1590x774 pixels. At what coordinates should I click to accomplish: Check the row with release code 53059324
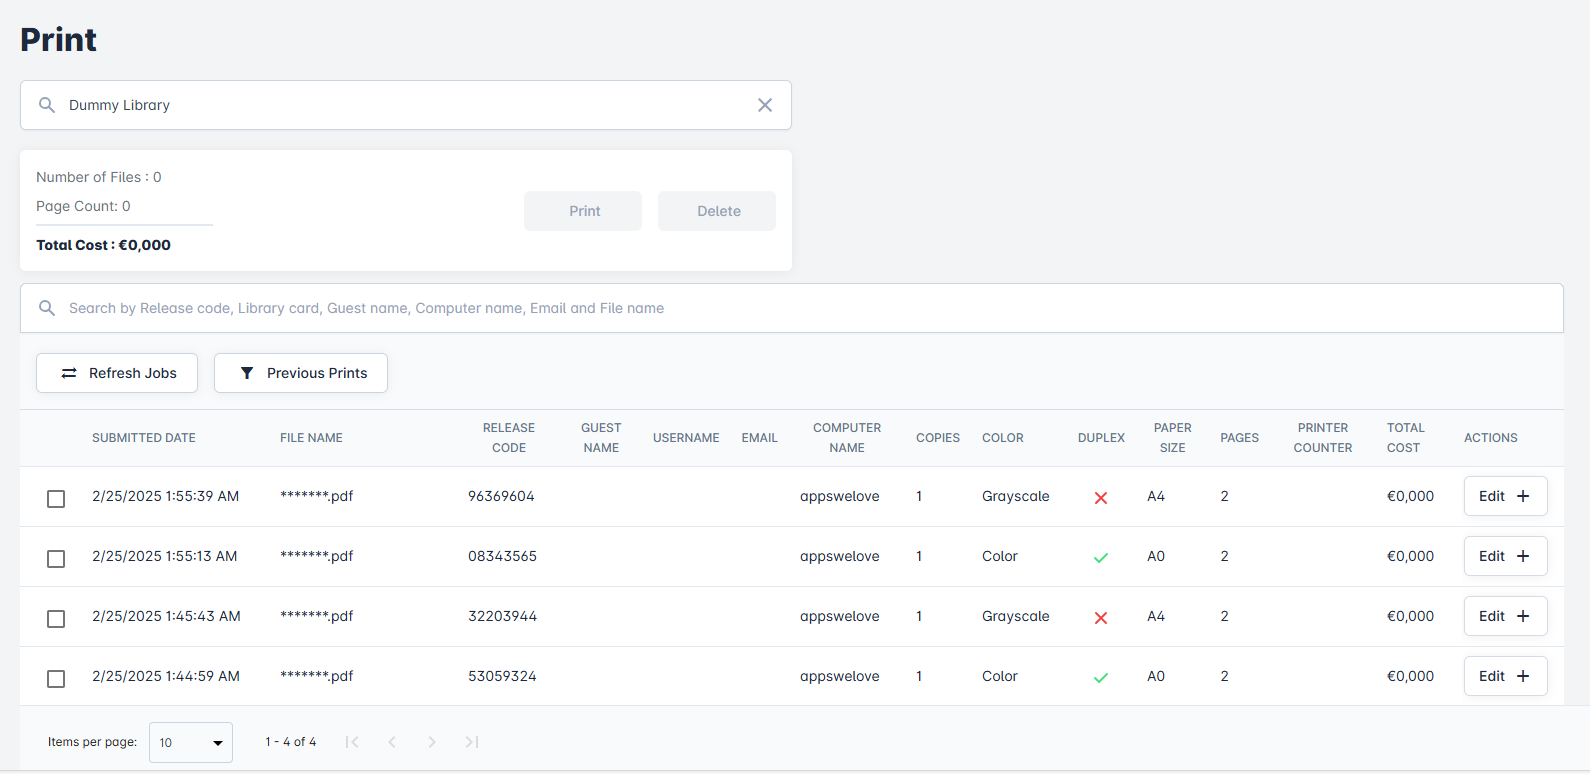(56, 679)
